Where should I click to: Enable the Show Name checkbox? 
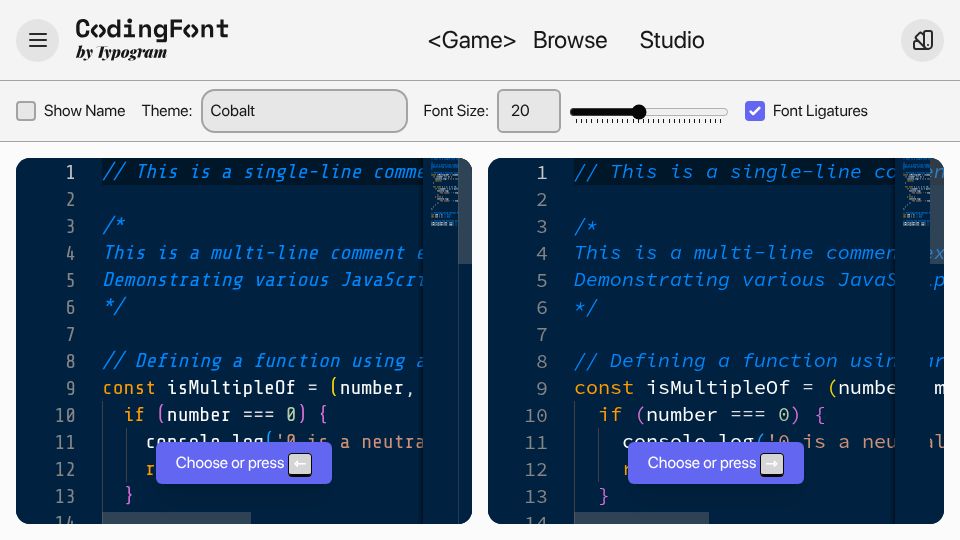click(26, 111)
